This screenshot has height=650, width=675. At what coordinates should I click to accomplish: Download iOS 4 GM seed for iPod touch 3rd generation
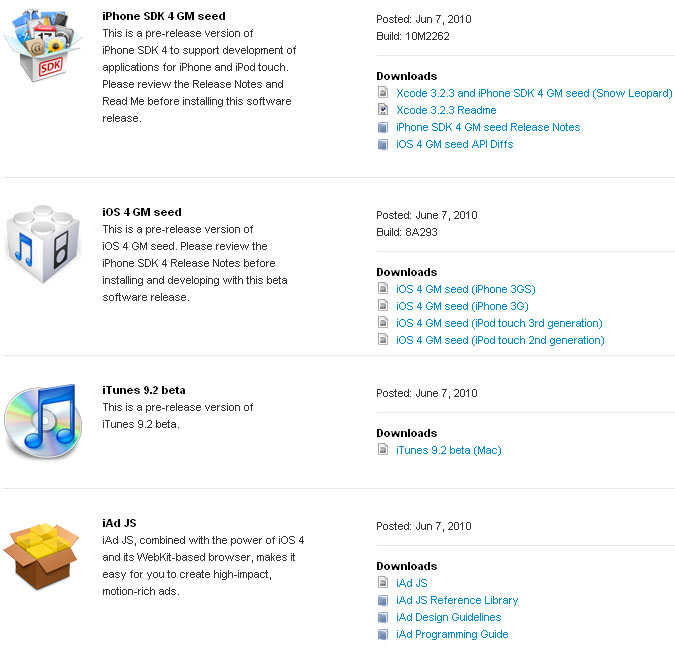pyautogui.click(x=499, y=323)
